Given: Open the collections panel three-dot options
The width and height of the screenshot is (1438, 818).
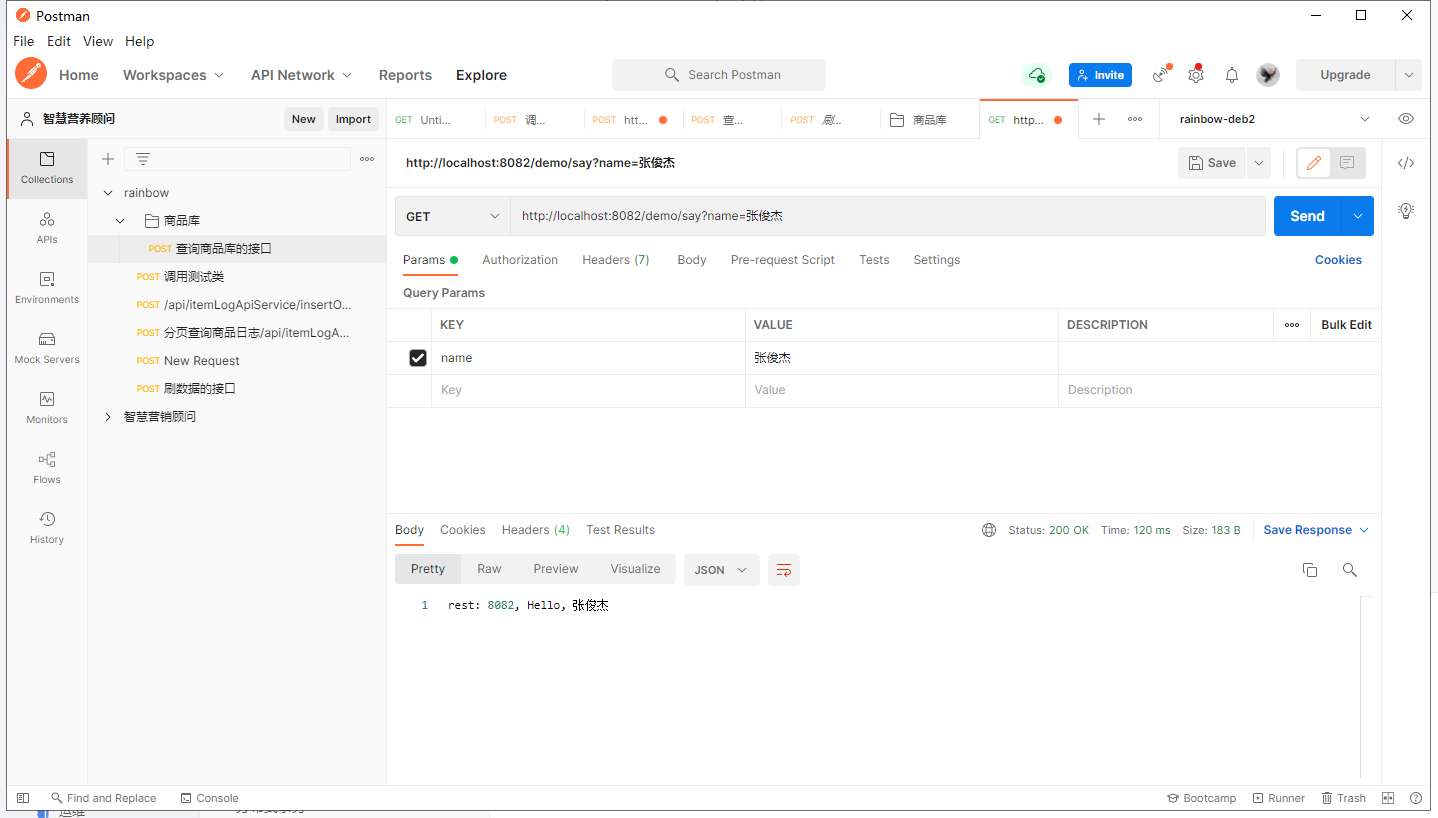Looking at the screenshot, I should click(x=367, y=159).
